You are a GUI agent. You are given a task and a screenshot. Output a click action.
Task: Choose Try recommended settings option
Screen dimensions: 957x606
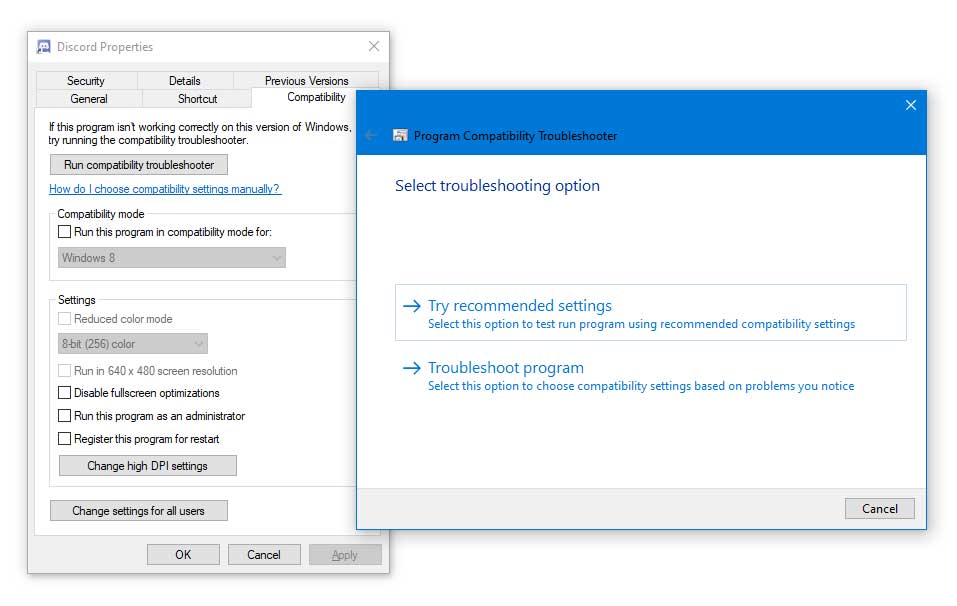pyautogui.click(x=651, y=312)
